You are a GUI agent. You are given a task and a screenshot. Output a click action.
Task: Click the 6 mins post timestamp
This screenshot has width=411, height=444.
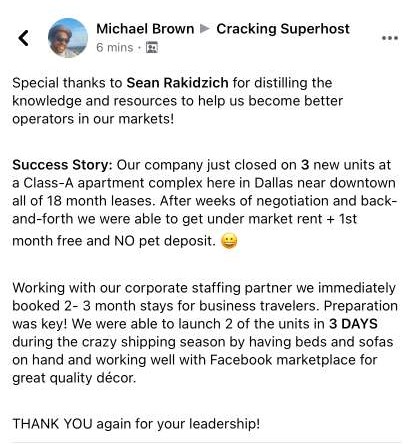pyautogui.click(x=114, y=48)
